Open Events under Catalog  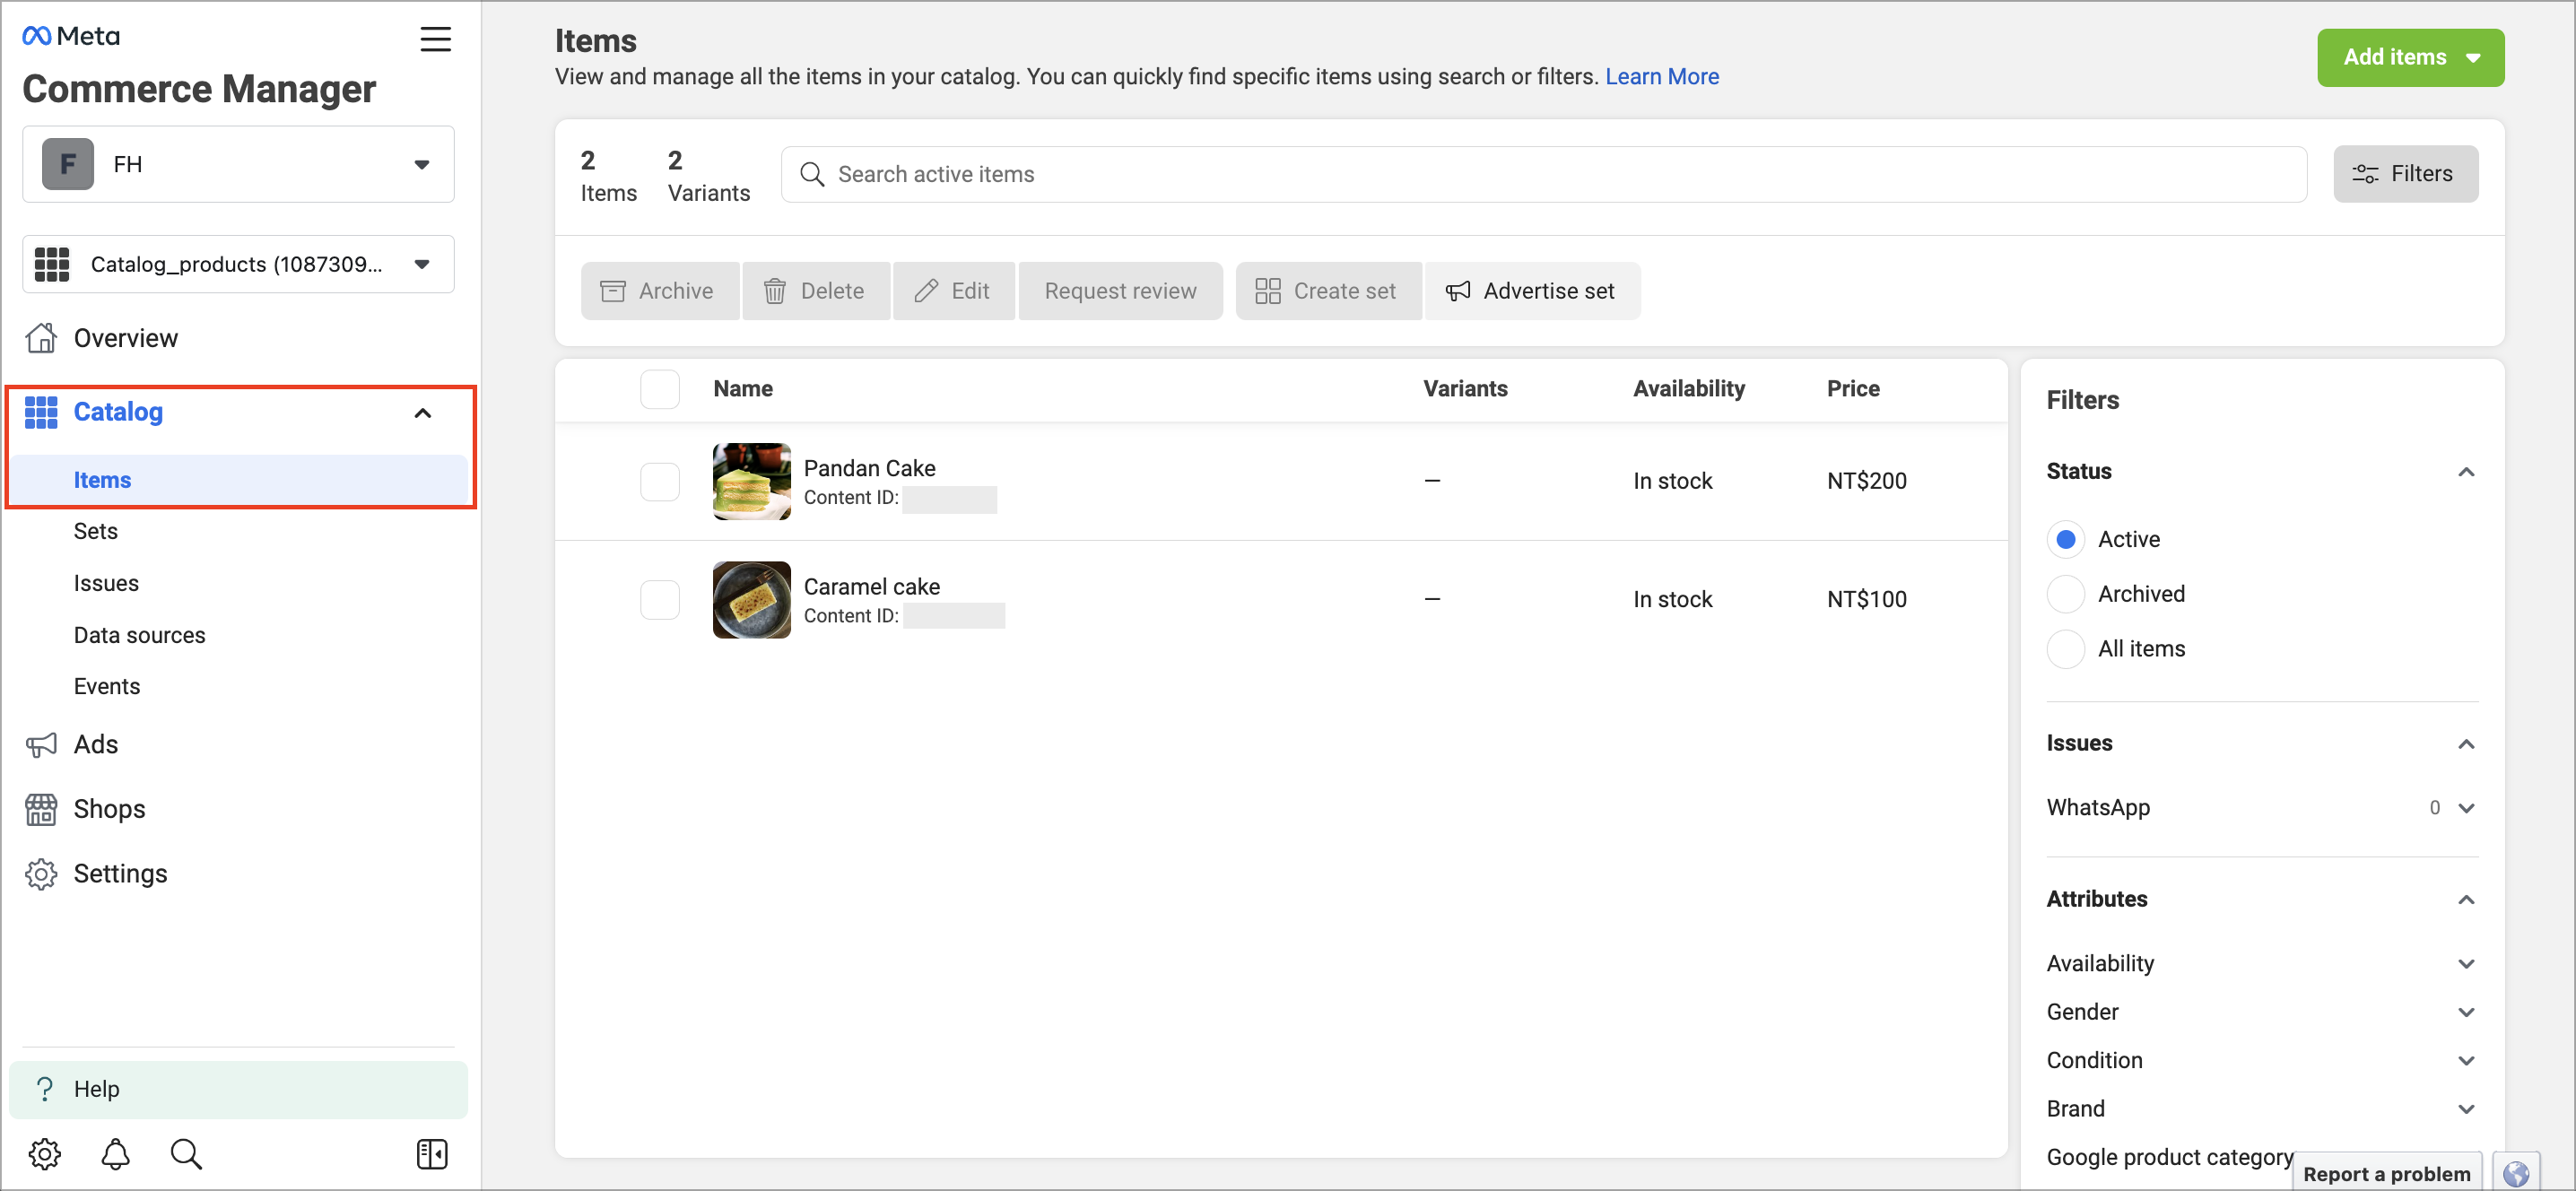[x=107, y=687]
